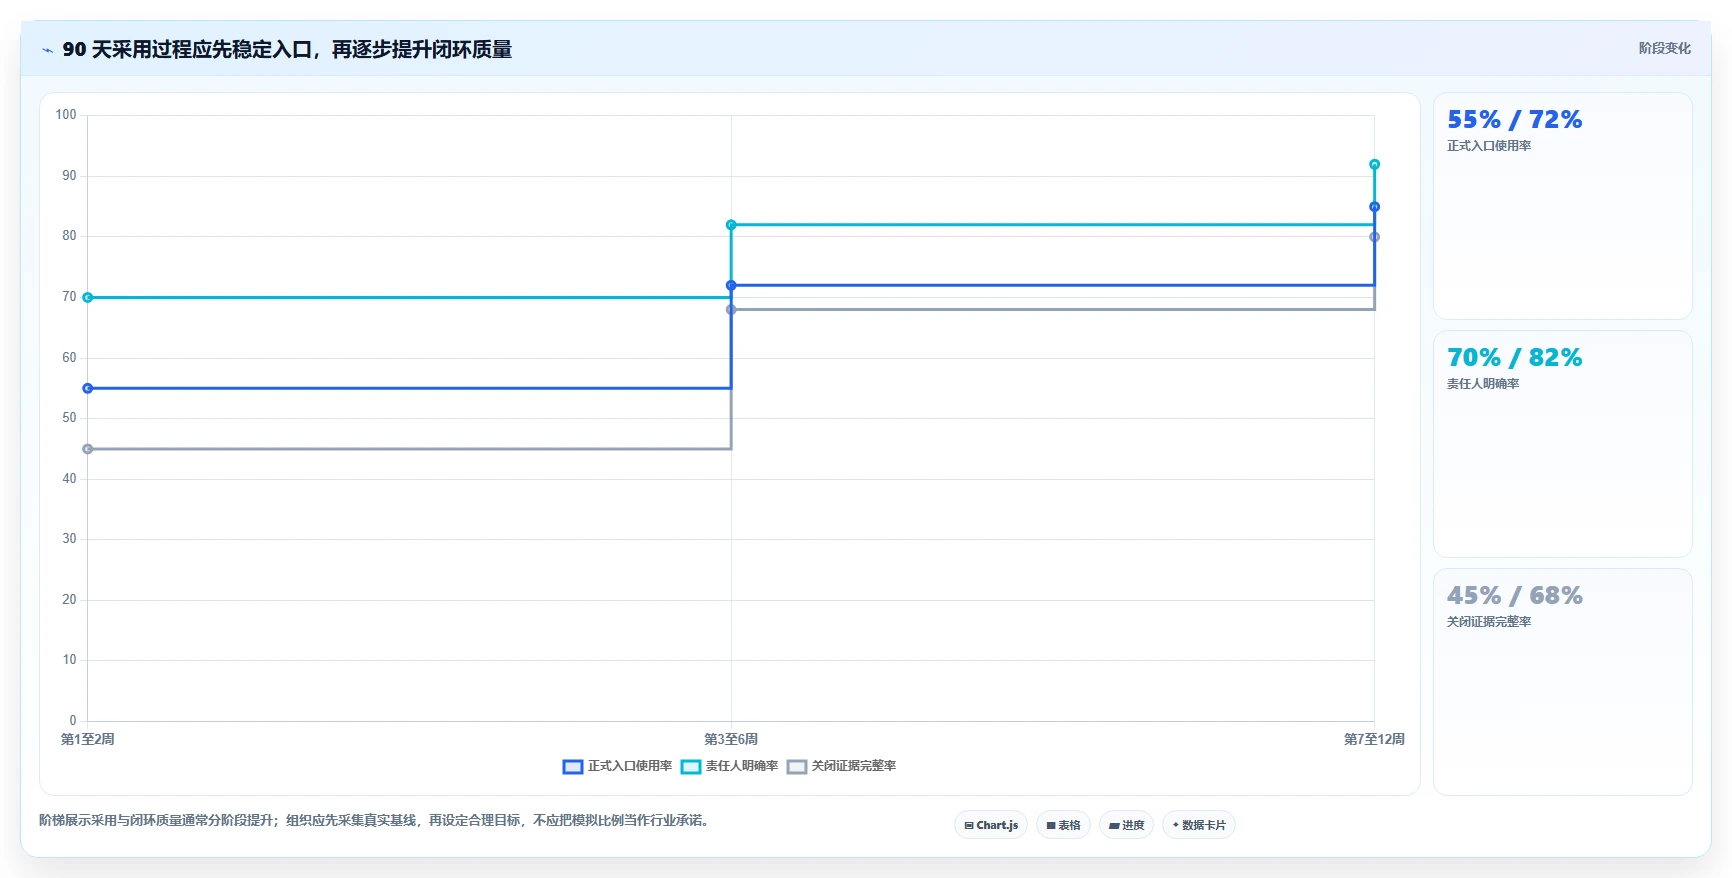The height and width of the screenshot is (878, 1732).
Task: Click the 进度 tag
Action: point(1126,825)
